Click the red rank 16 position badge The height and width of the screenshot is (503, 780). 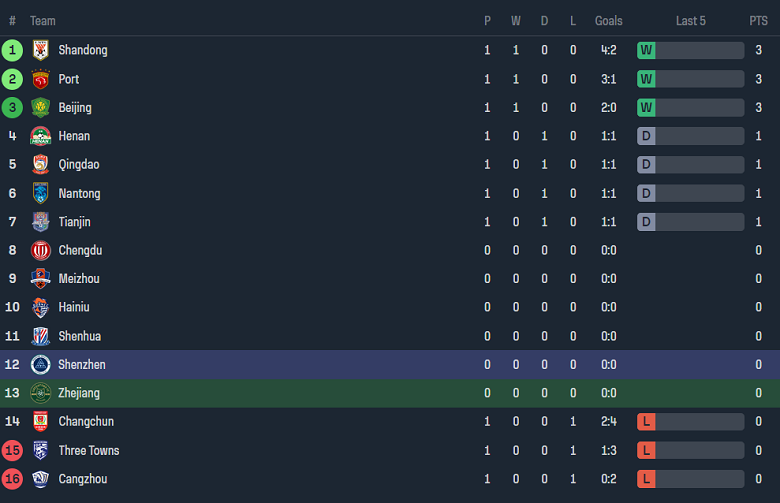coord(13,479)
